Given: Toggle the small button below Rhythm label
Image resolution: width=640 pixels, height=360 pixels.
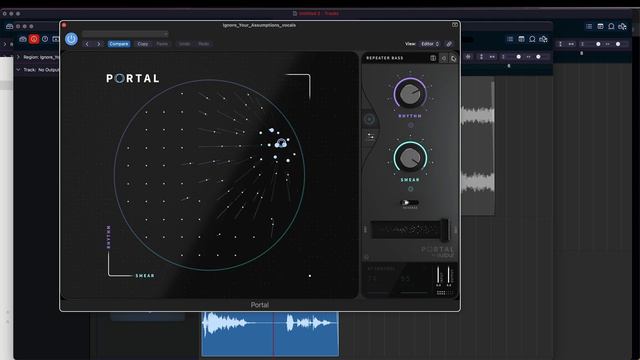Looking at the screenshot, I should tap(411, 125).
